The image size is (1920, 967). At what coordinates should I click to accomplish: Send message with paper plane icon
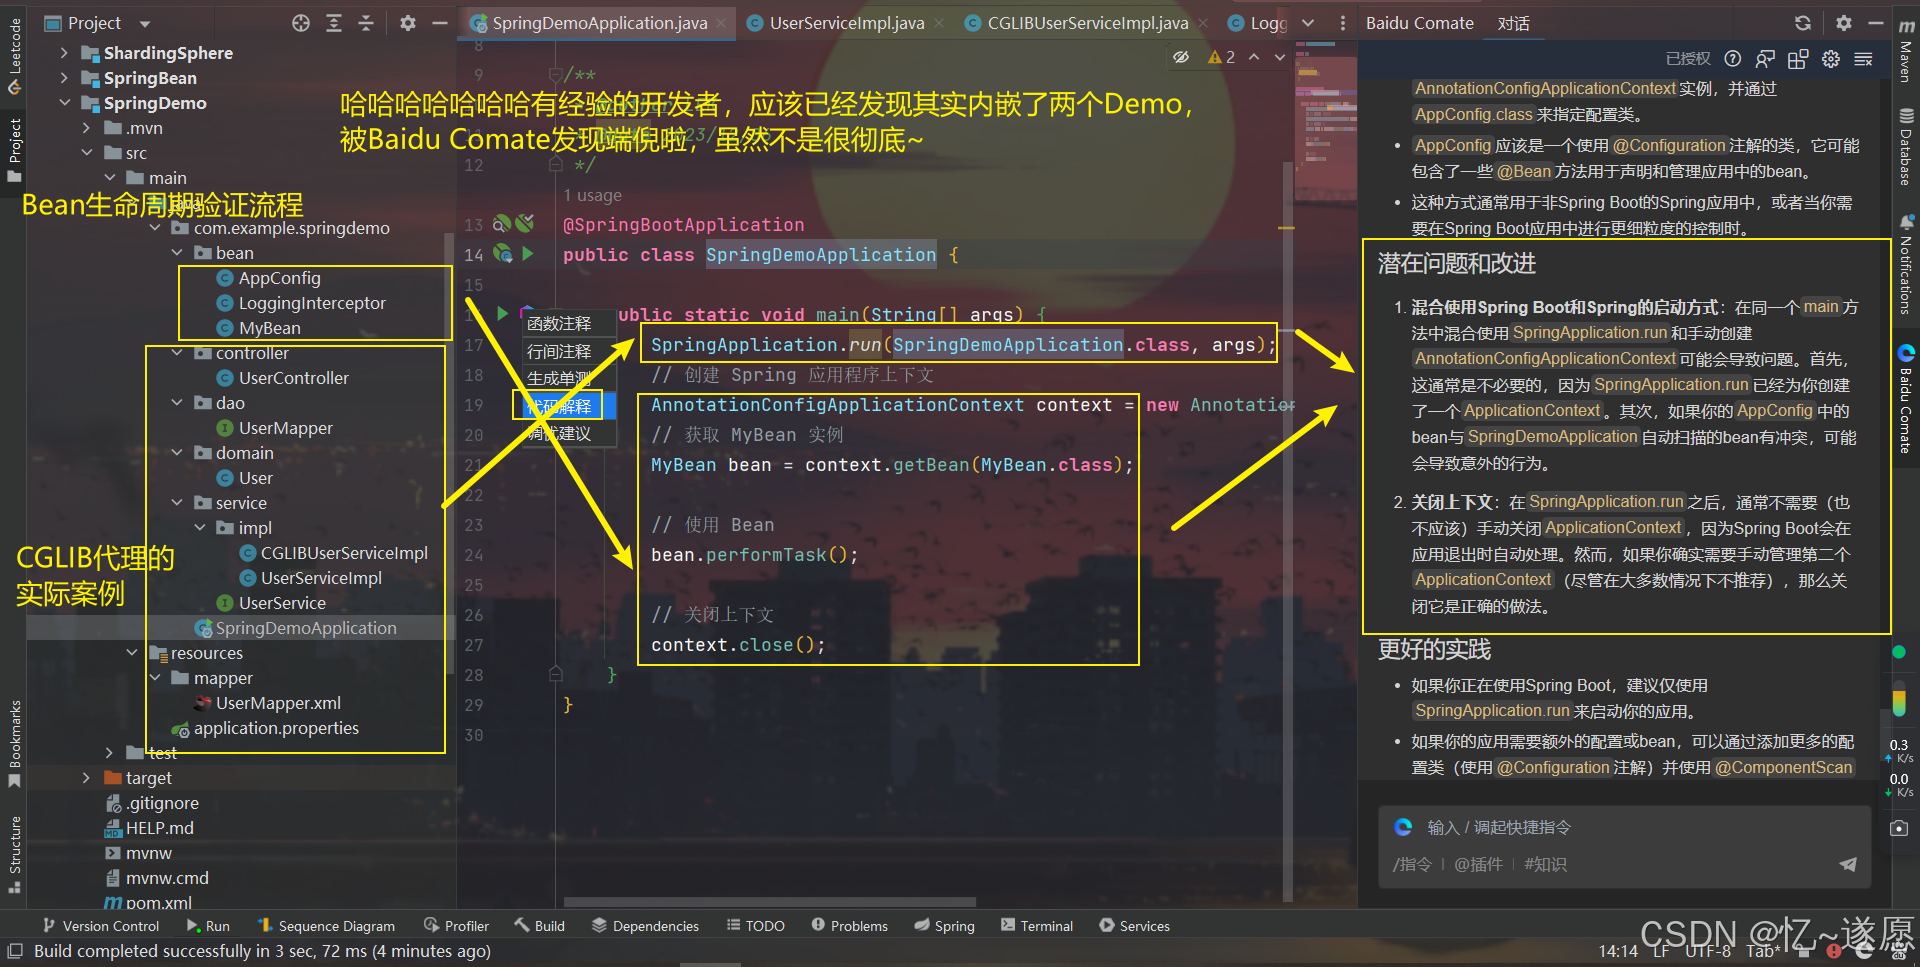tap(1848, 864)
